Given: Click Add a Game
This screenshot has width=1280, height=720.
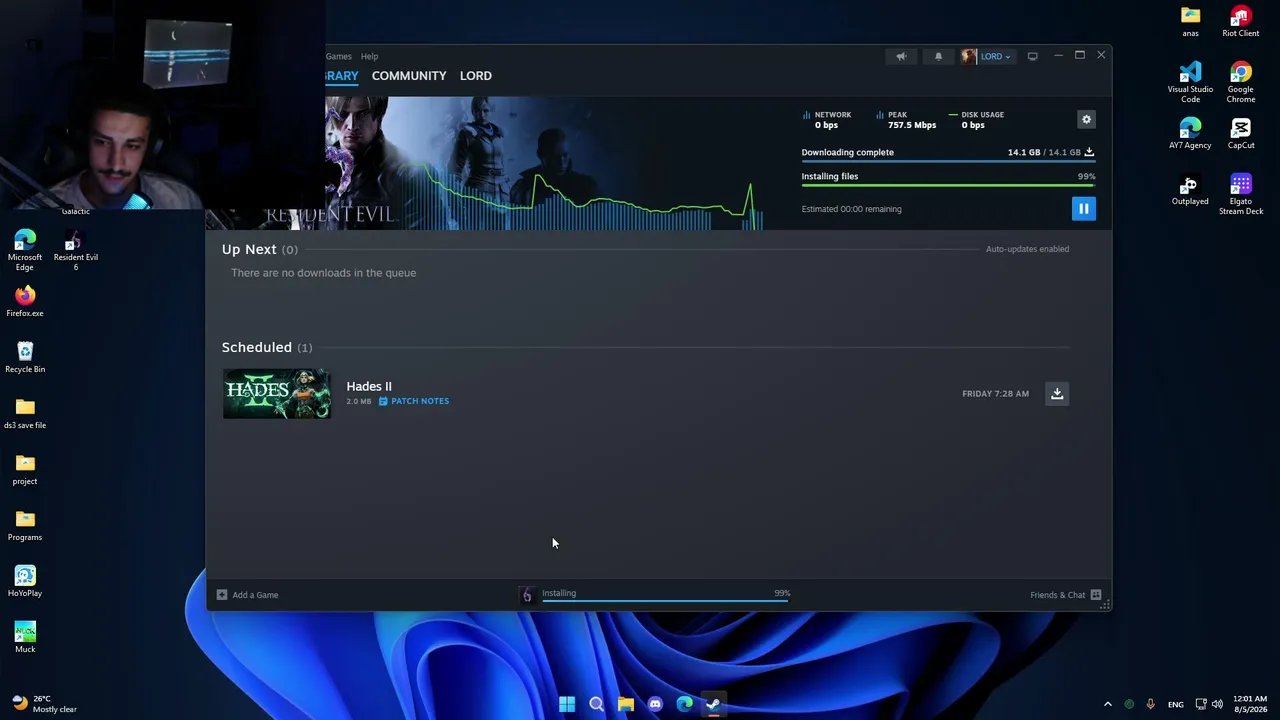Looking at the screenshot, I should [247, 595].
